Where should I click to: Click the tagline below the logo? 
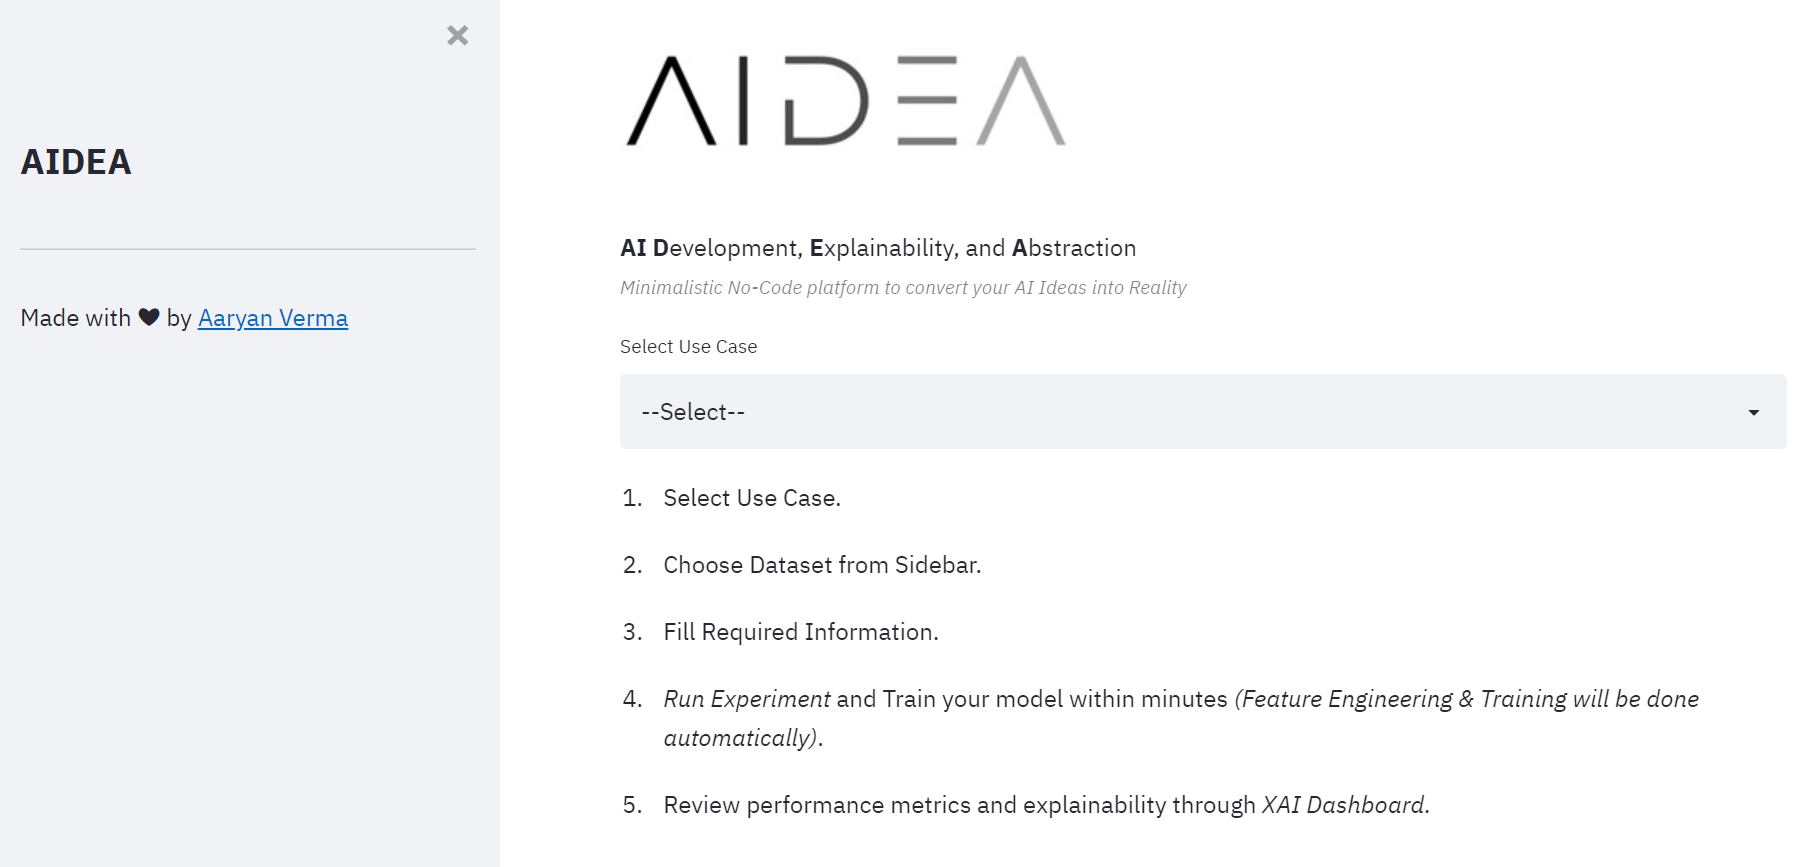pos(902,287)
